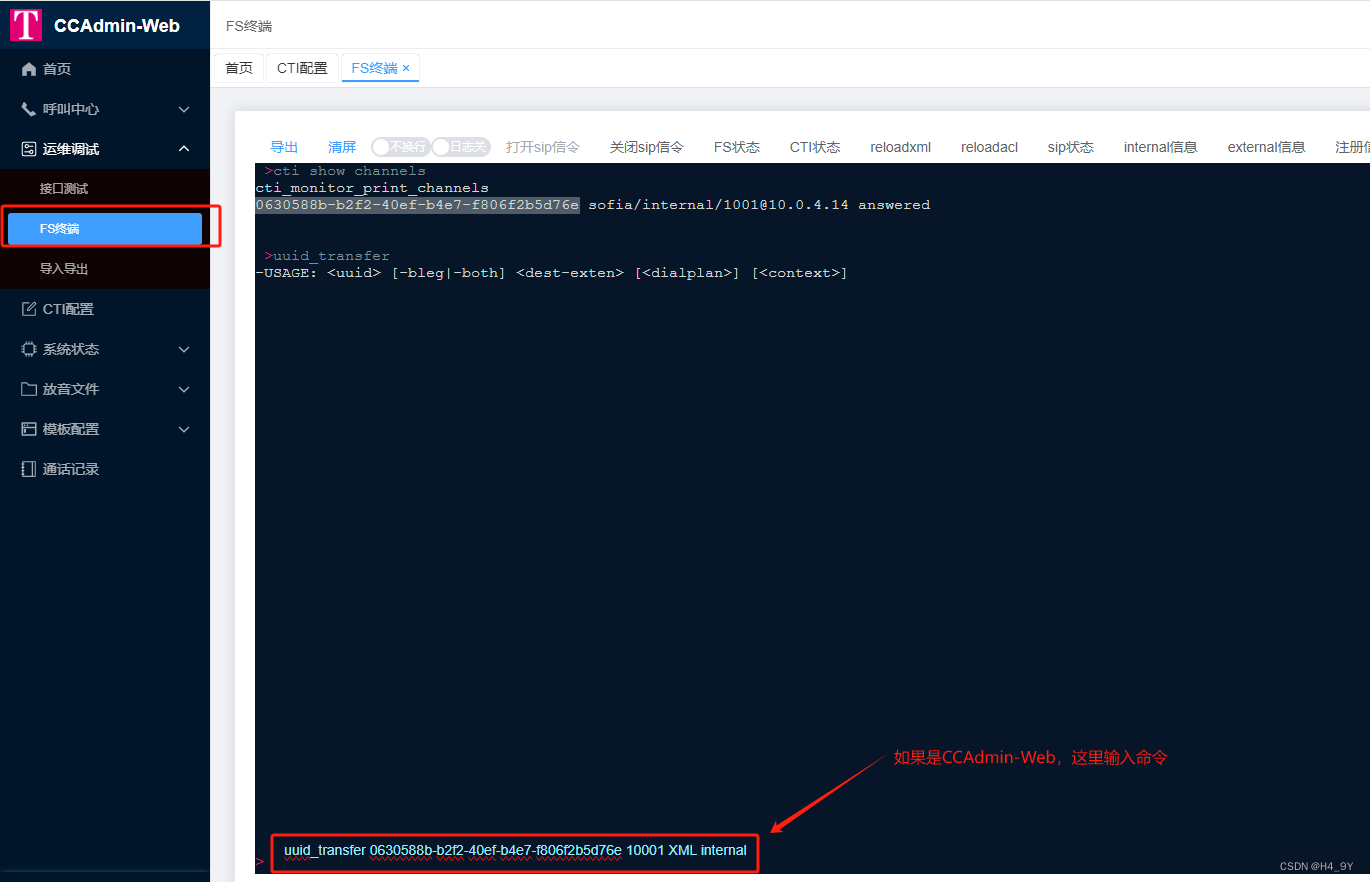Screen dimensions: 1370x882
Task: Open 首页 in the sidebar menu
Action: point(105,69)
